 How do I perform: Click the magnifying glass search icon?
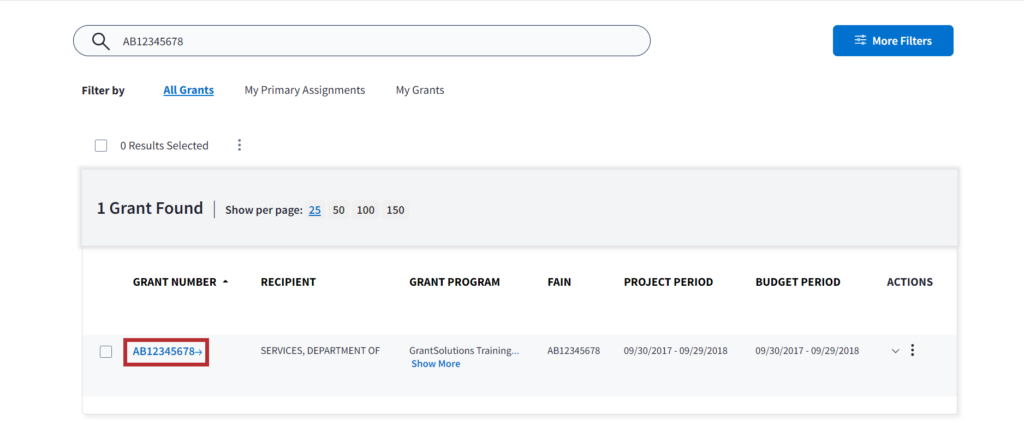pos(100,41)
